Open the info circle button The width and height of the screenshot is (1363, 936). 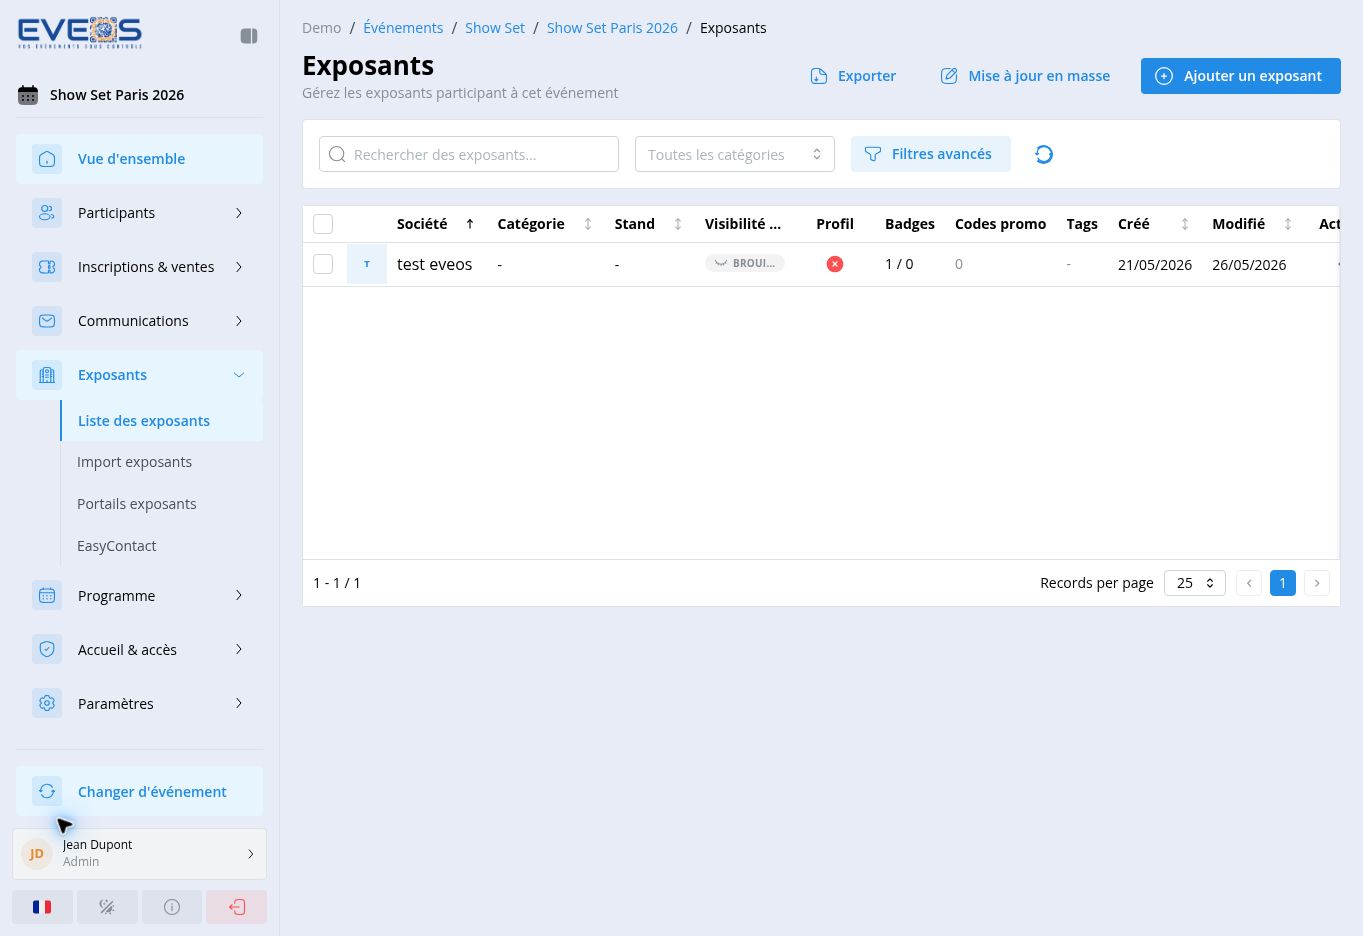click(x=172, y=907)
